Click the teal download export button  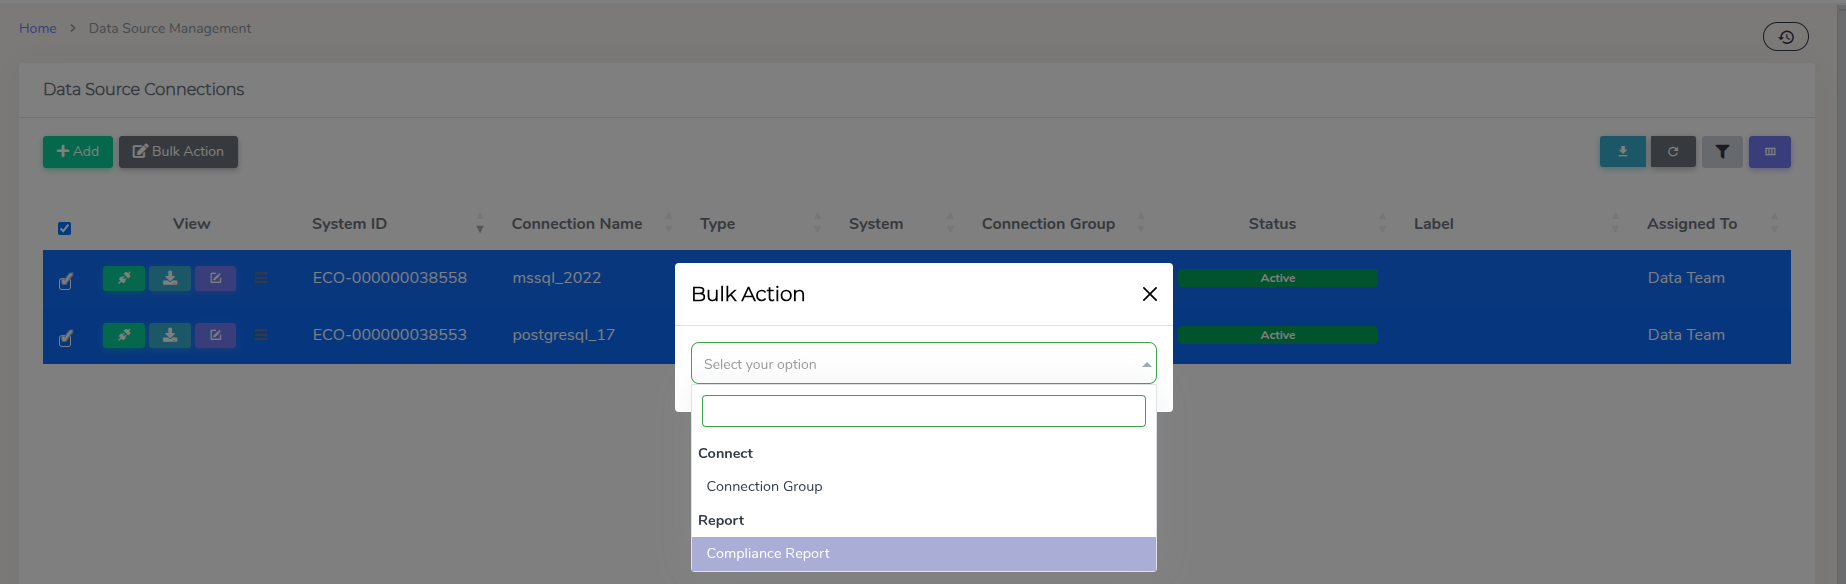[x=1622, y=152]
